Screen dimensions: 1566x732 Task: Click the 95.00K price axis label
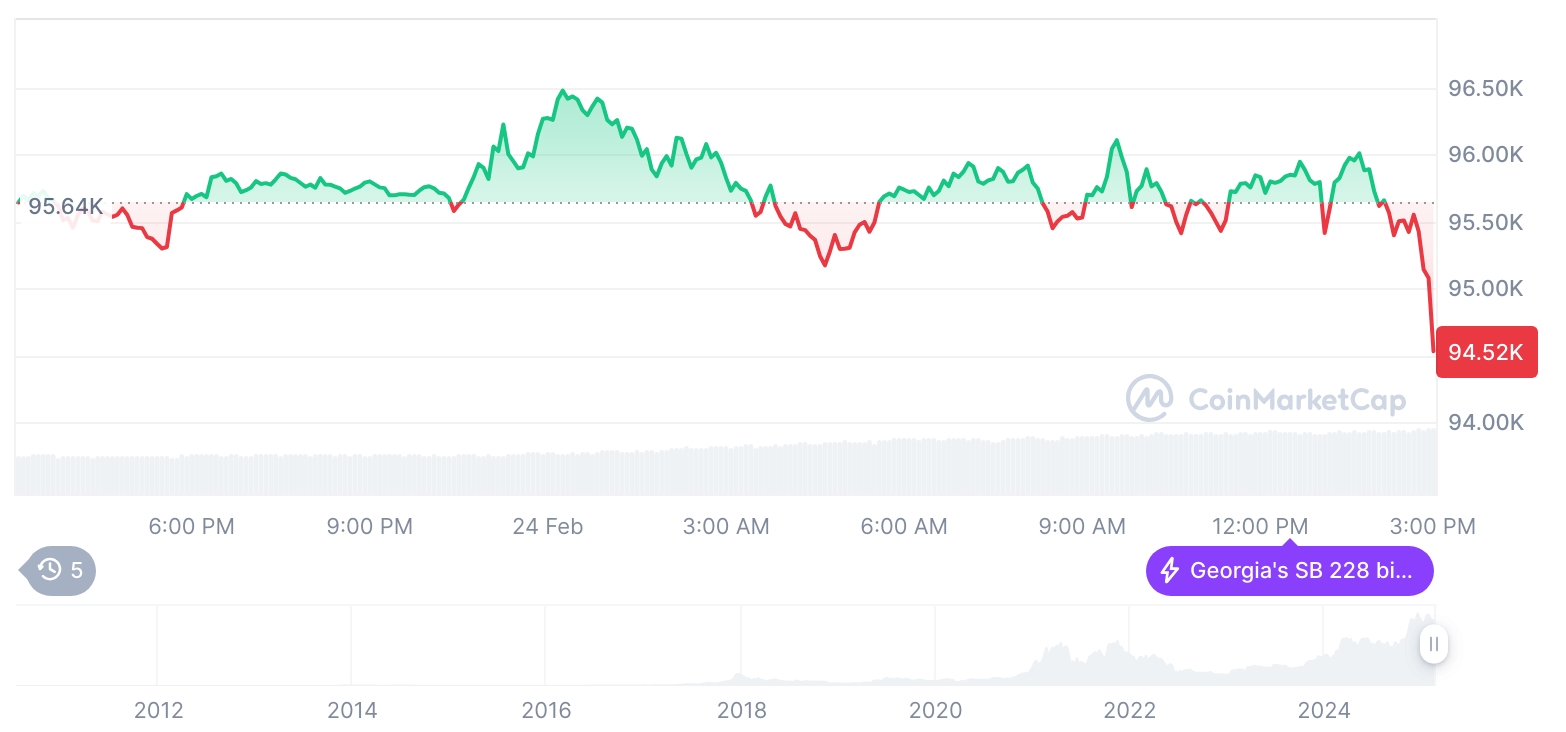pos(1485,289)
